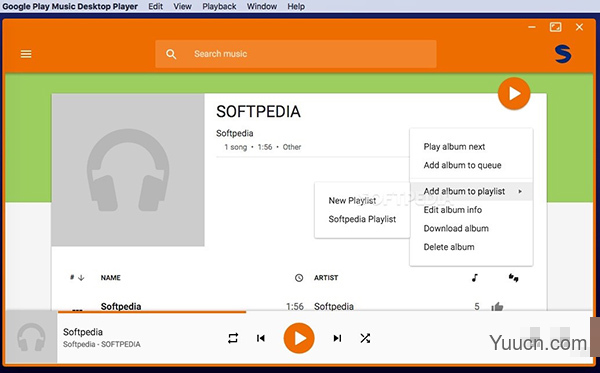The height and width of the screenshot is (373, 600).
Task: Sort by NAME column header
Action: click(111, 278)
